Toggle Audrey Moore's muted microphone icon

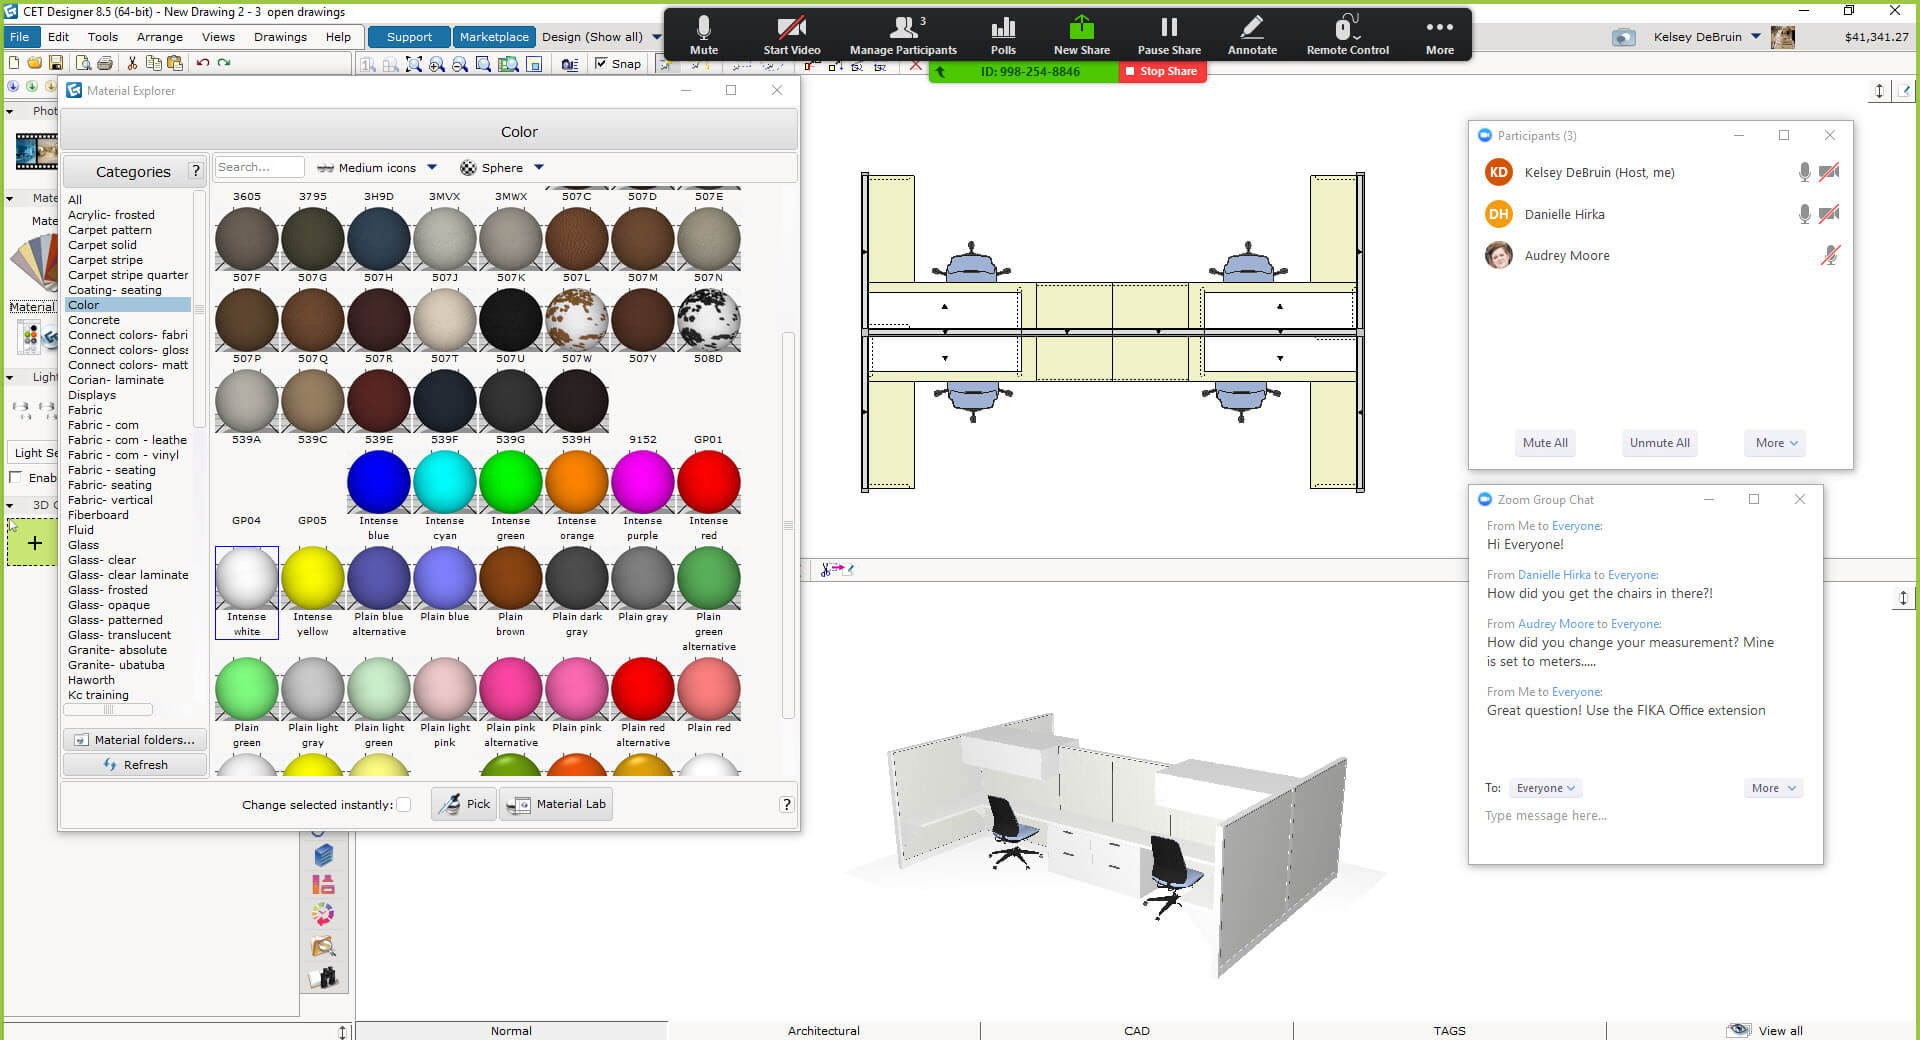pyautogui.click(x=1830, y=255)
